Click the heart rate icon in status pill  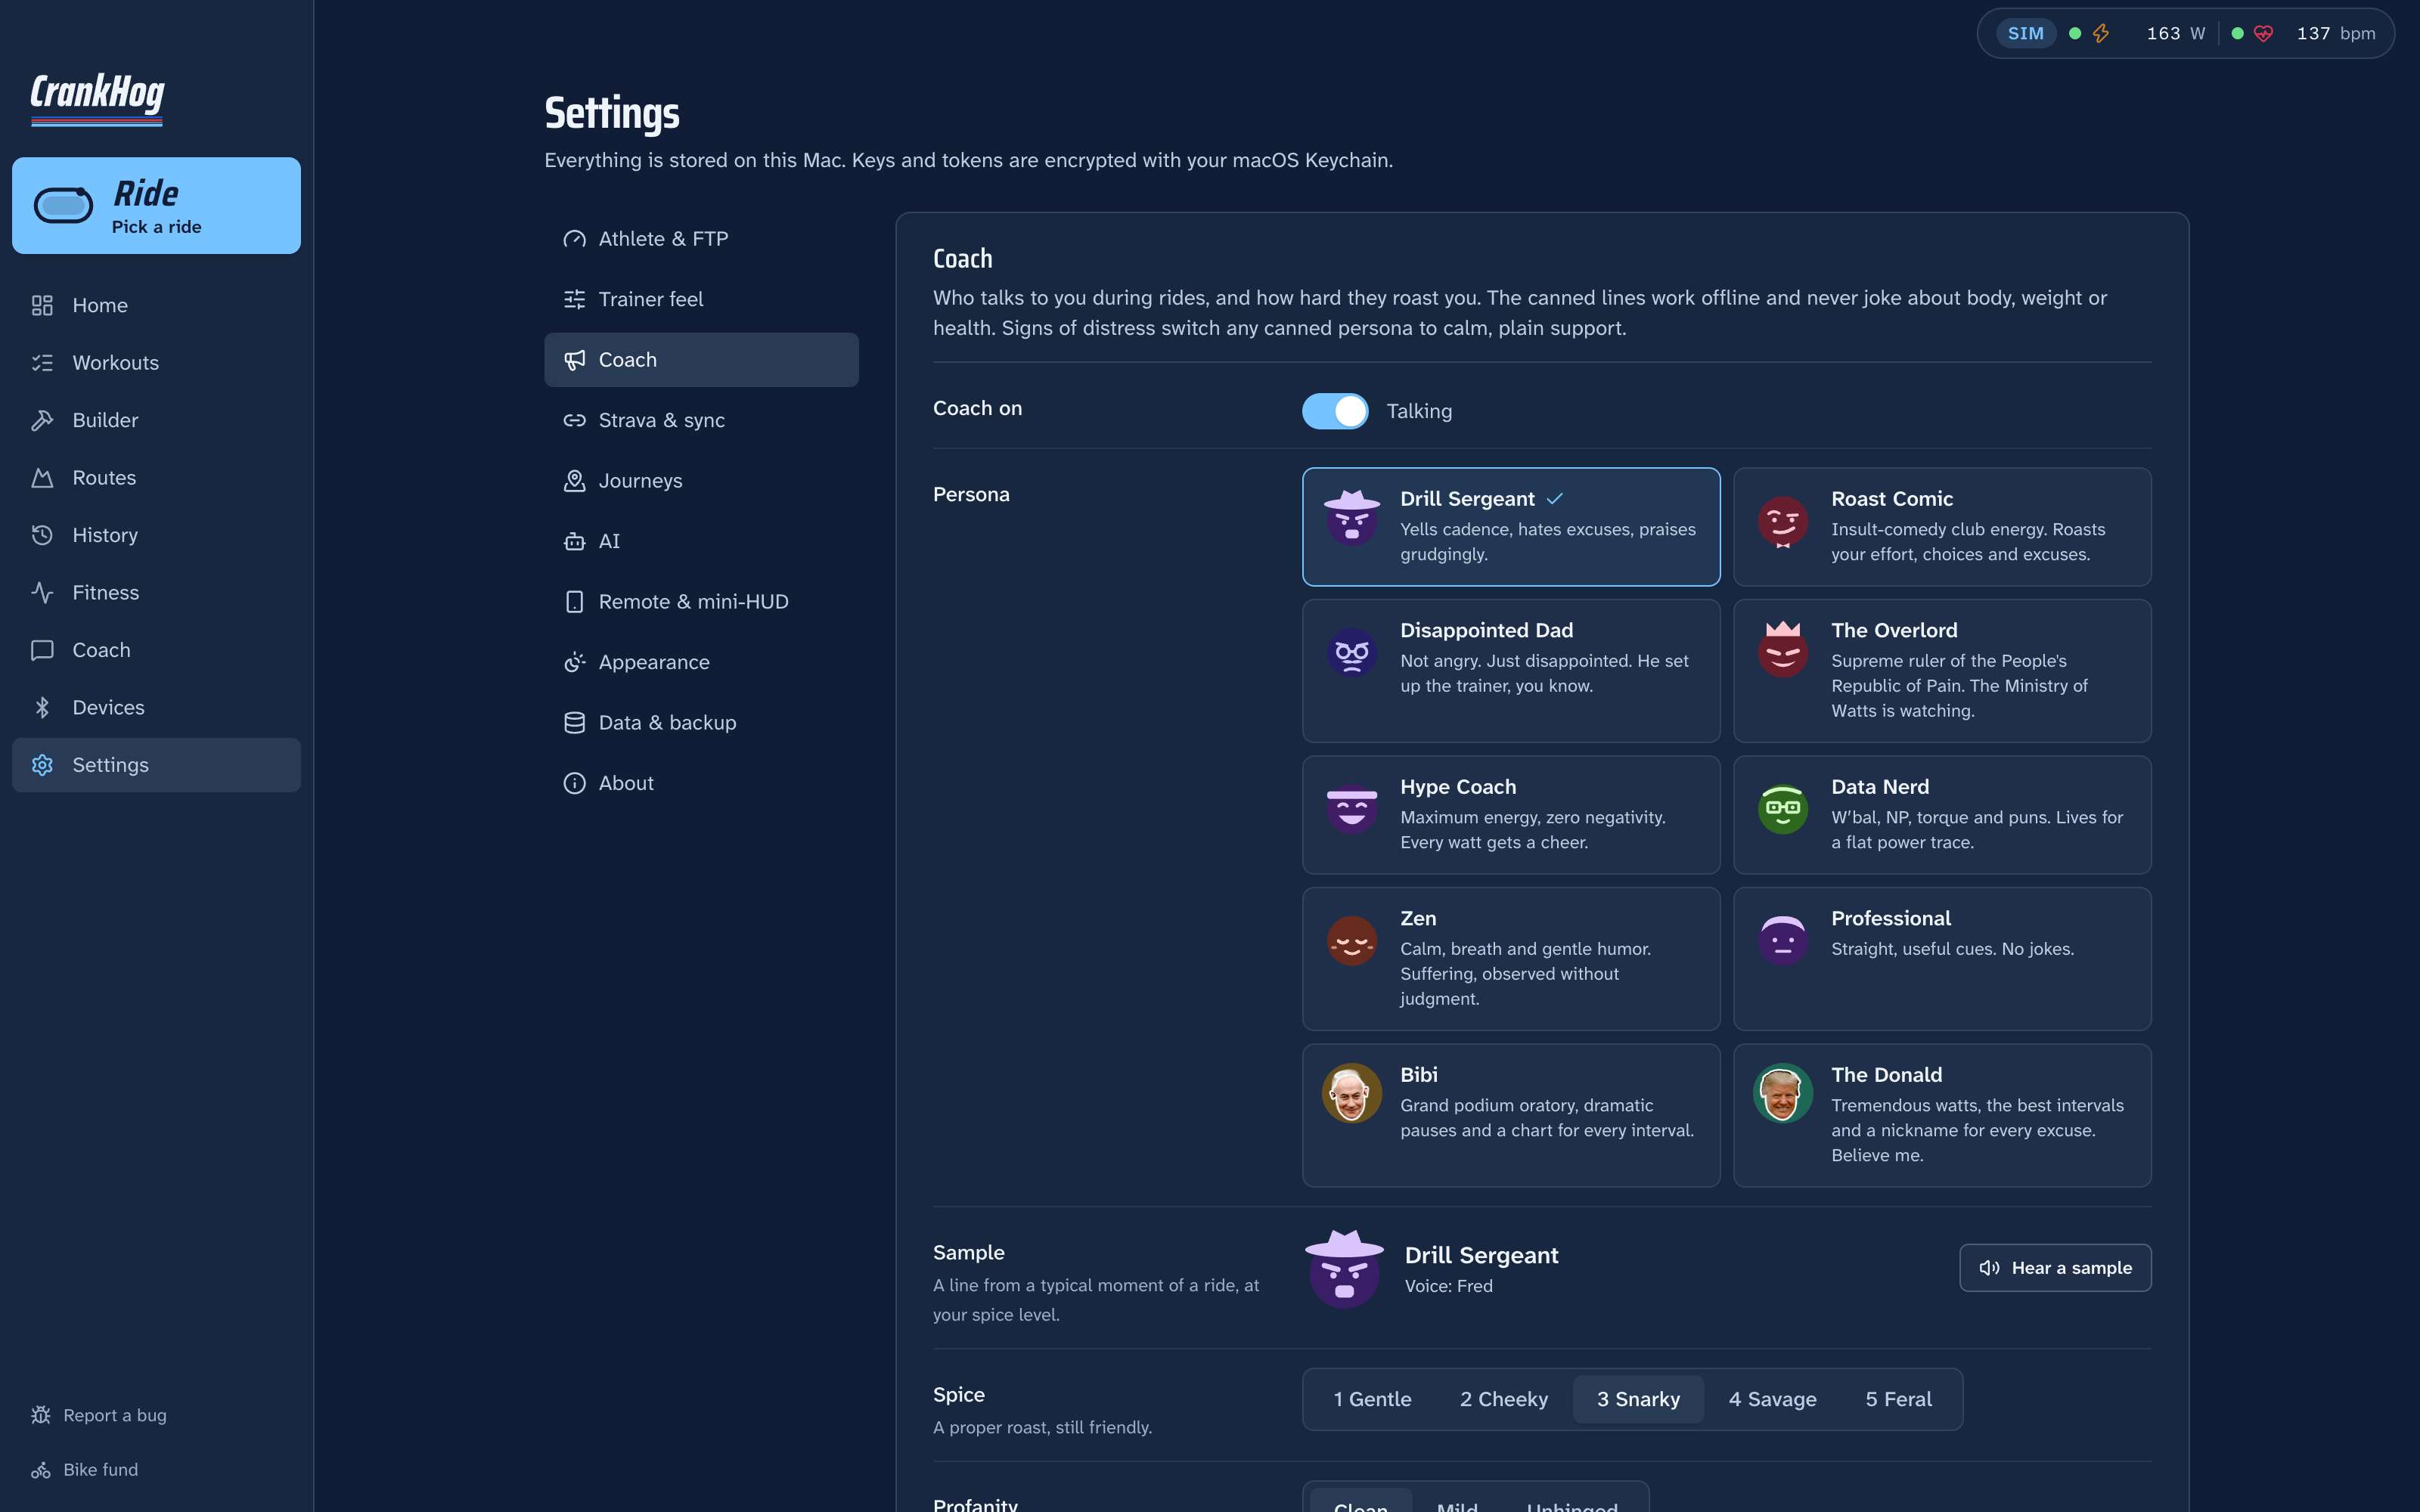click(x=2263, y=34)
